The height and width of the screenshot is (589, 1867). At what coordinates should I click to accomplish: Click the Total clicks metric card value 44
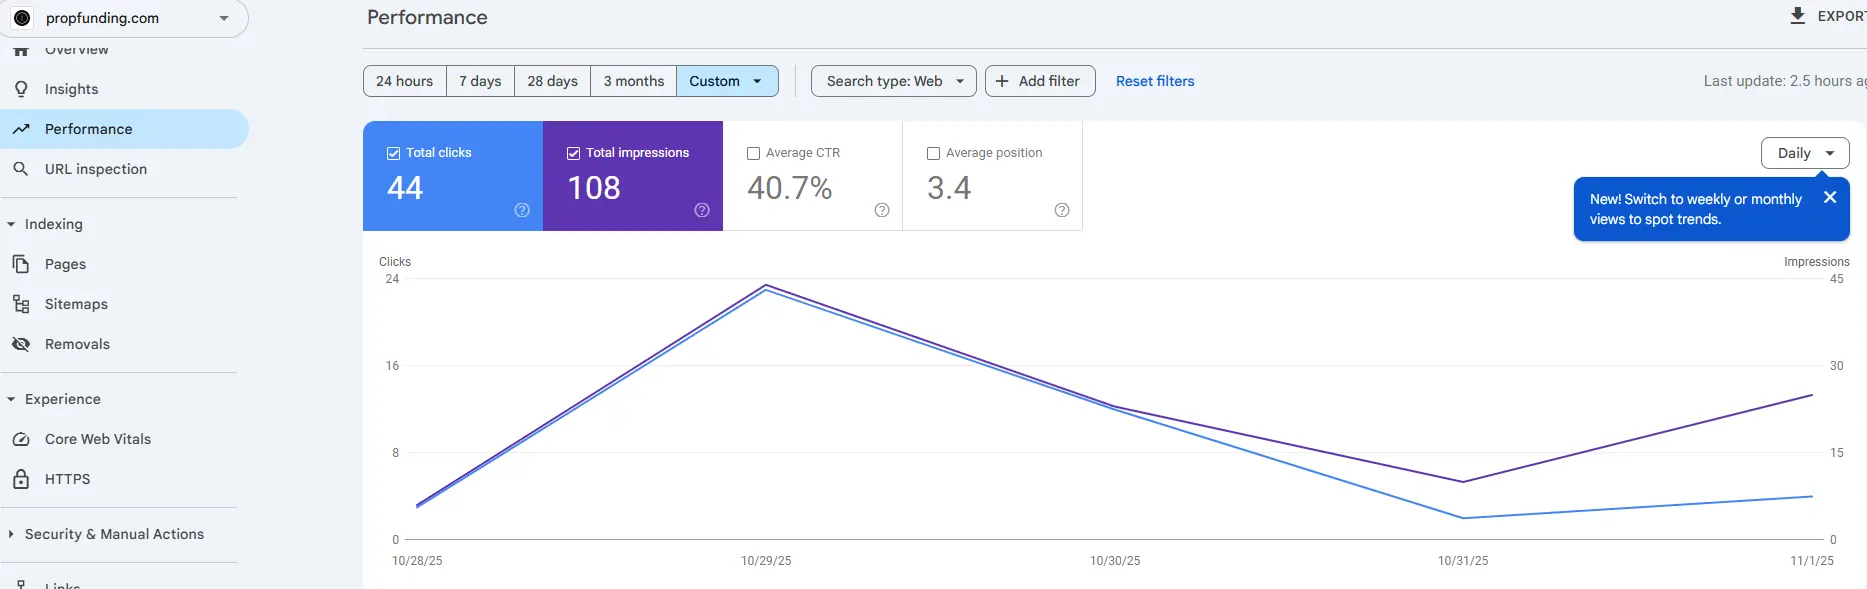405,188
